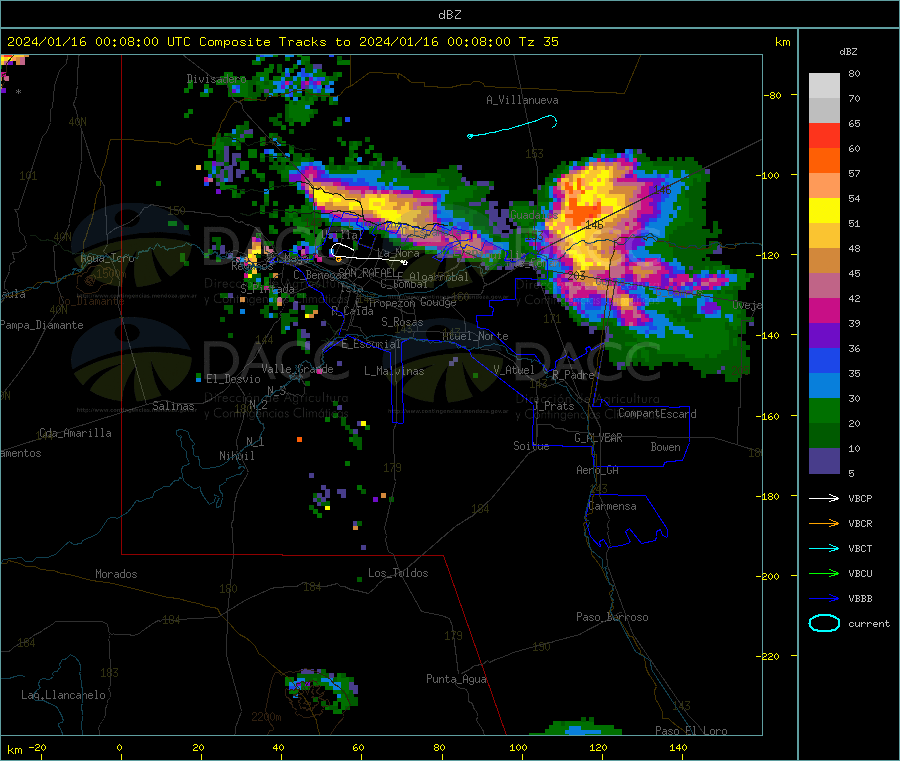Click the S_Rosas map label
The height and width of the screenshot is (761, 900).
coord(402,322)
